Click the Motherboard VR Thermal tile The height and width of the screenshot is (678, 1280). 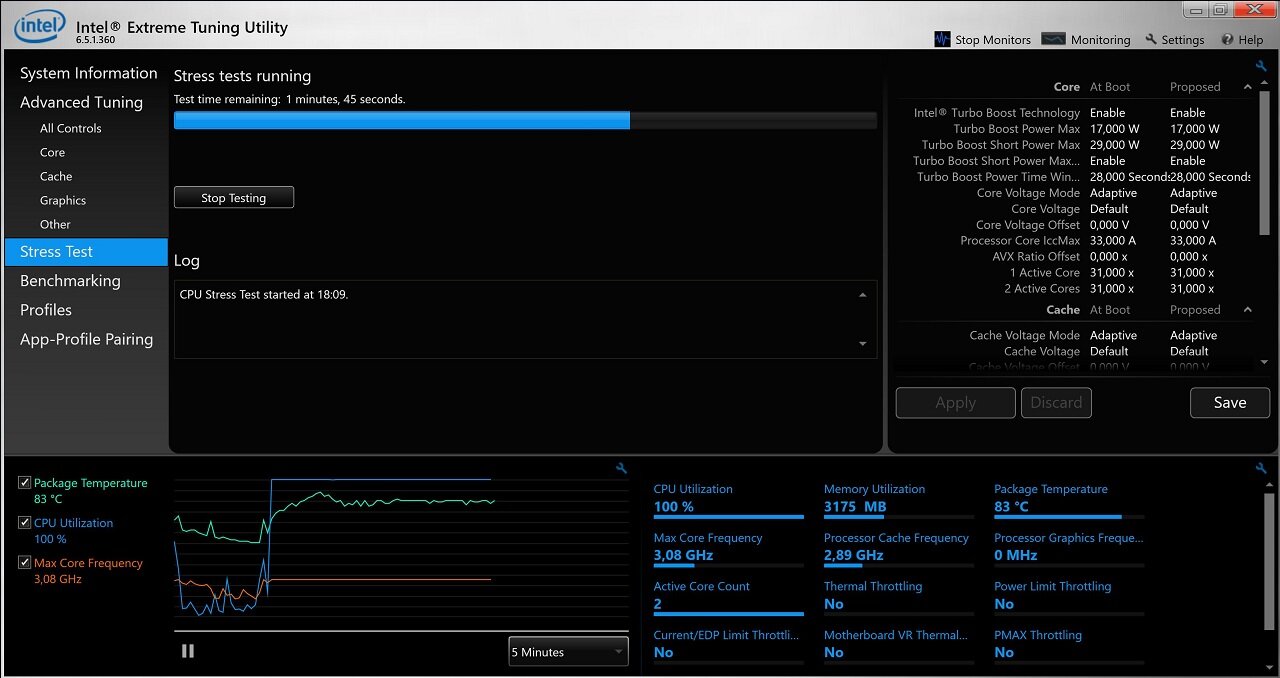pyautogui.click(x=899, y=644)
